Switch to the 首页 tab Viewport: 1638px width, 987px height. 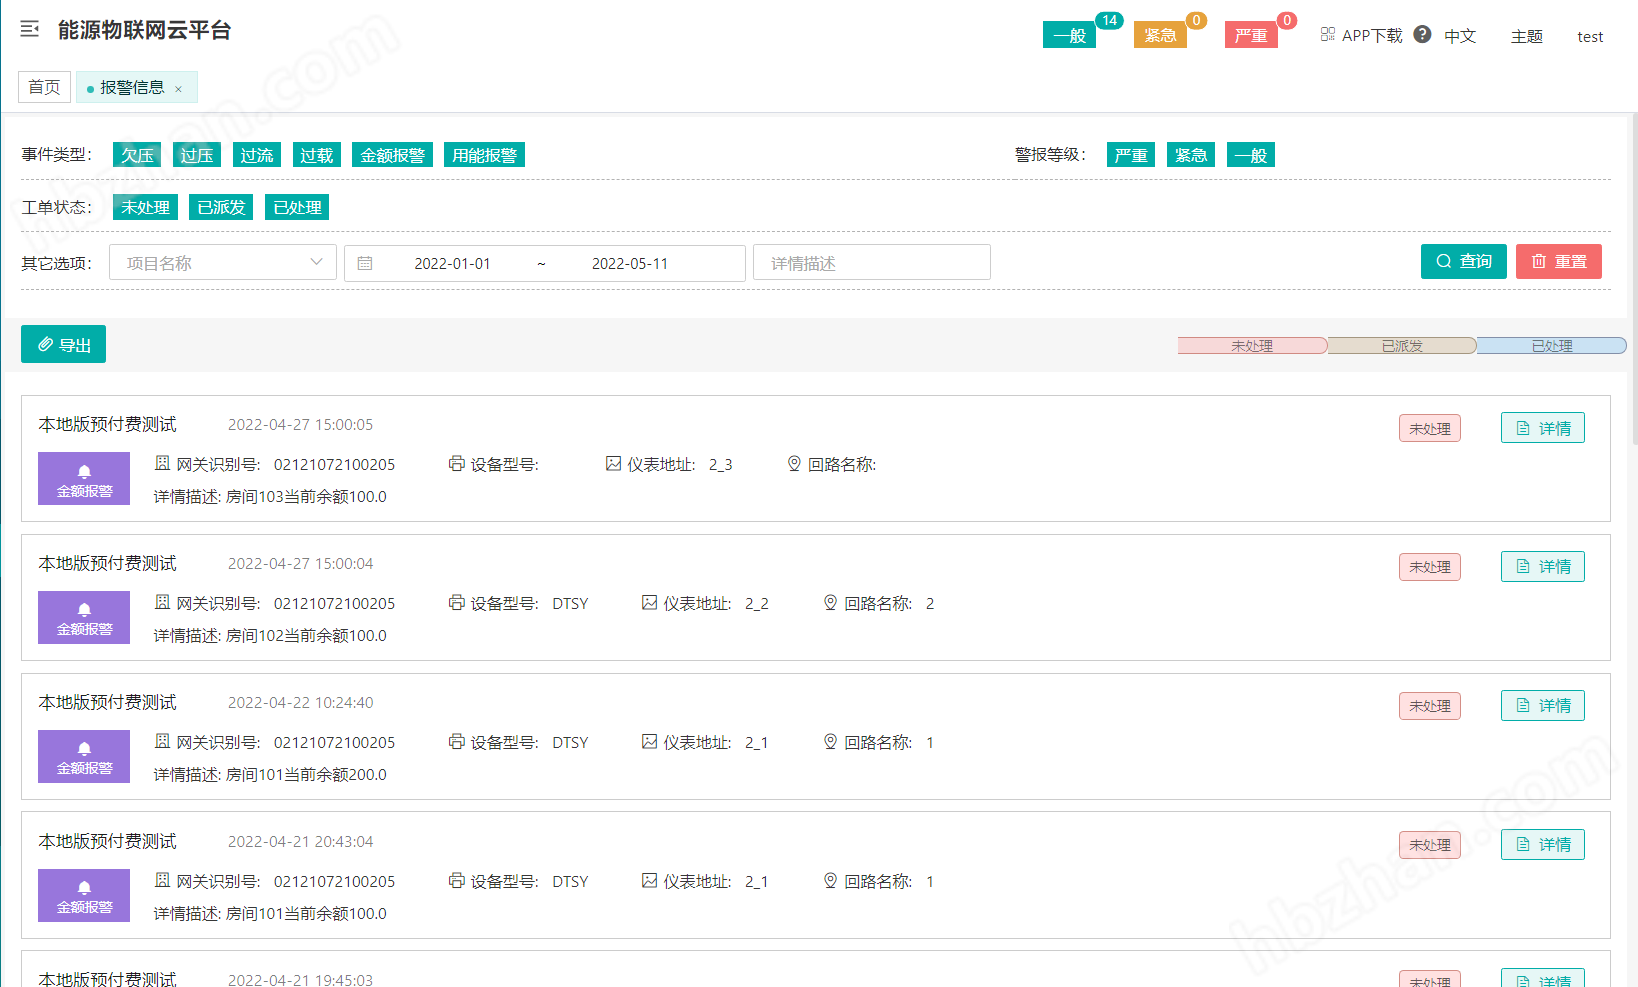click(x=44, y=87)
